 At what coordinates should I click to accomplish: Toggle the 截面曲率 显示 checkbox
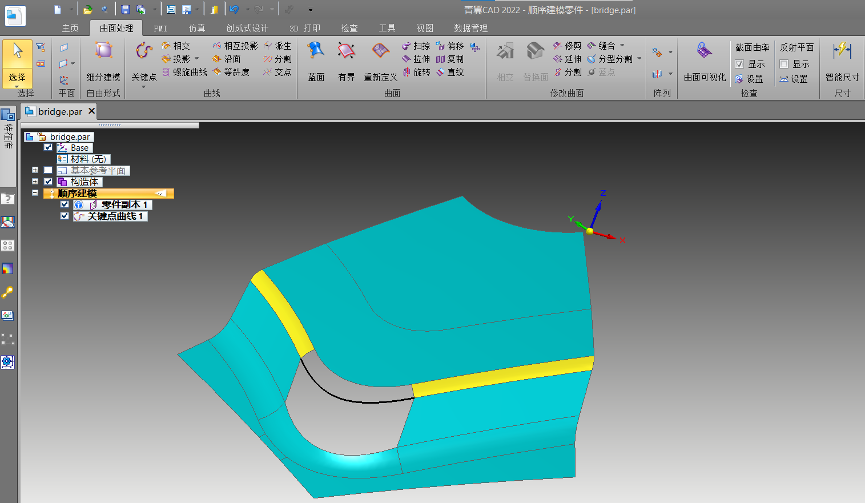click(739, 63)
